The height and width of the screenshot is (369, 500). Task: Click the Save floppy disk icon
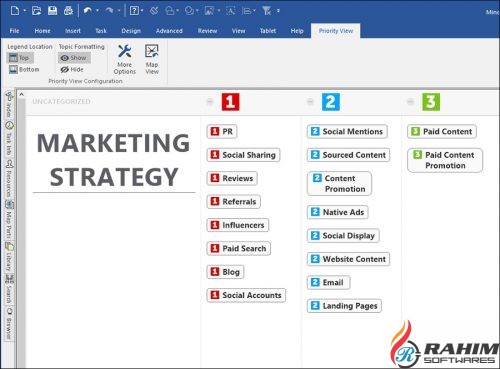click(x=52, y=11)
